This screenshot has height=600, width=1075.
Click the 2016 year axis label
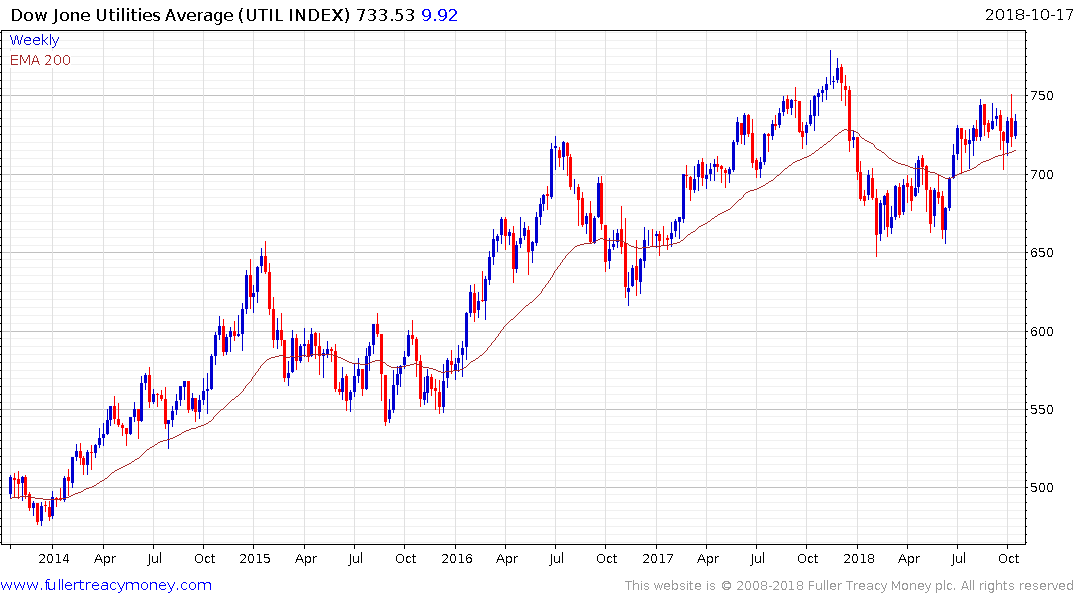coord(457,559)
